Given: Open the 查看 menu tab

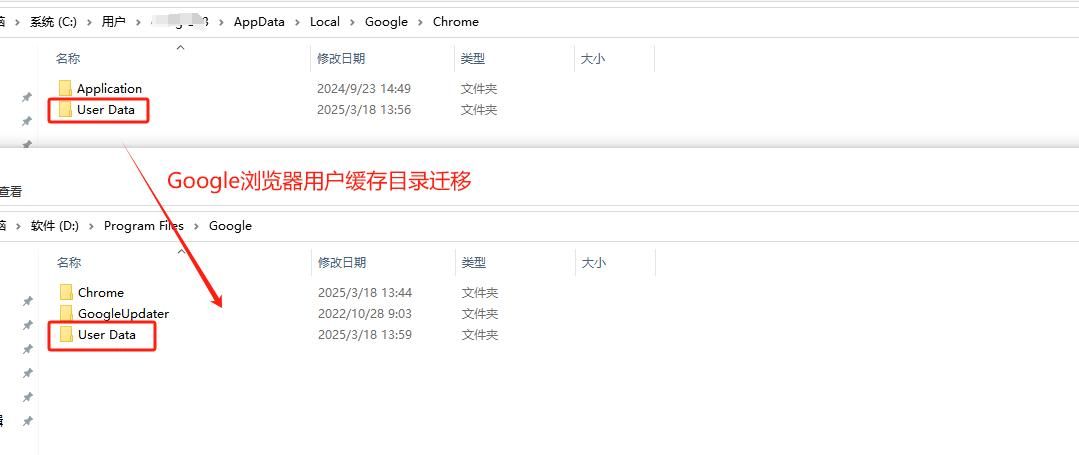Looking at the screenshot, I should point(11,191).
